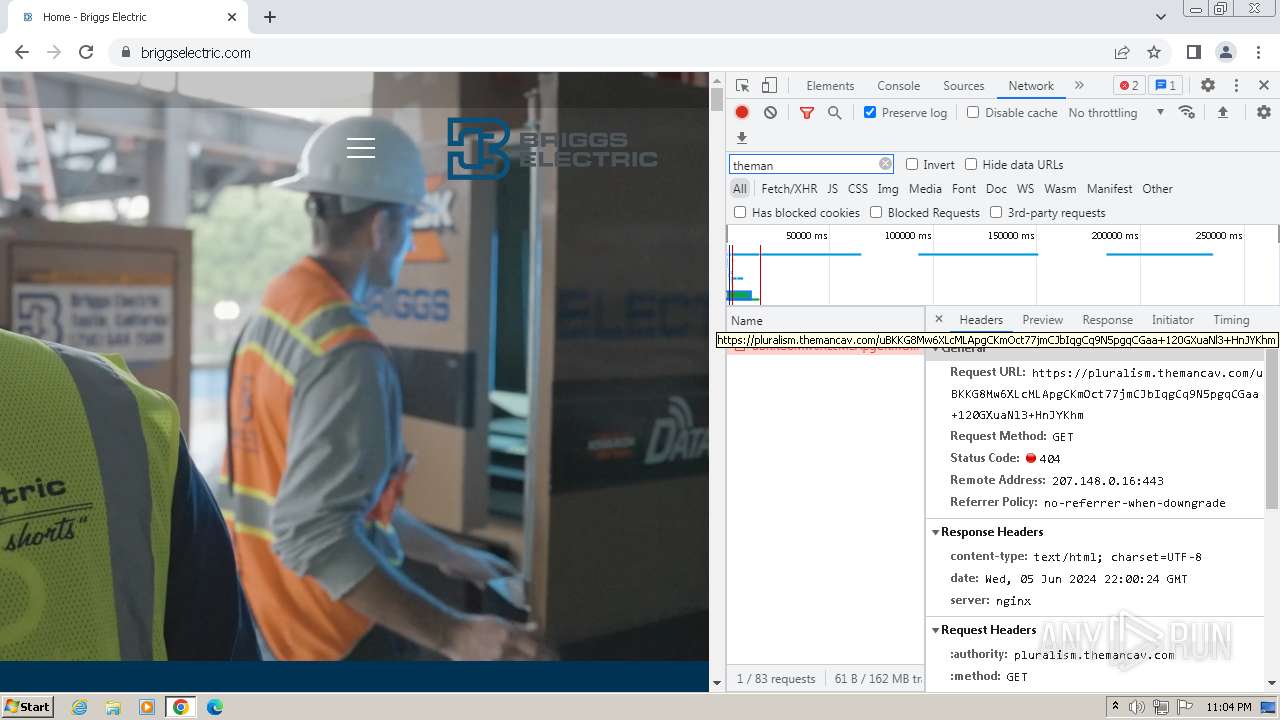Open the Initiator tab
Image resolution: width=1280 pixels, height=720 pixels.
pos(1172,319)
